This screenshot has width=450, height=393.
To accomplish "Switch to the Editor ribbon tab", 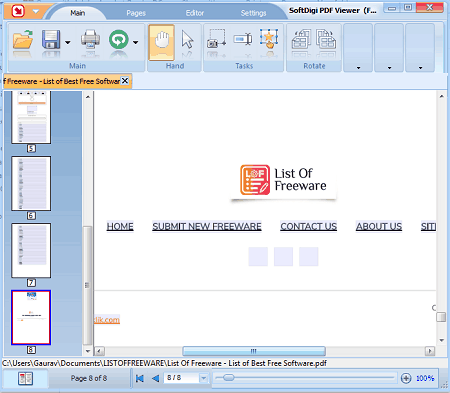I will pos(195,13).
